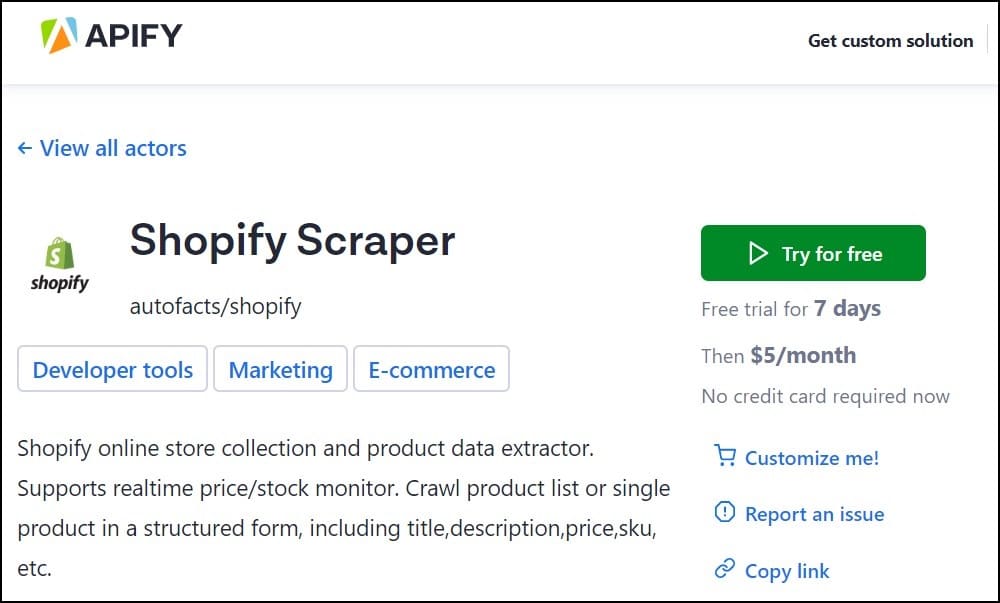Screen dimensions: 1000x603
Task: Click the autofacts/shopify actor path
Action: click(x=215, y=306)
